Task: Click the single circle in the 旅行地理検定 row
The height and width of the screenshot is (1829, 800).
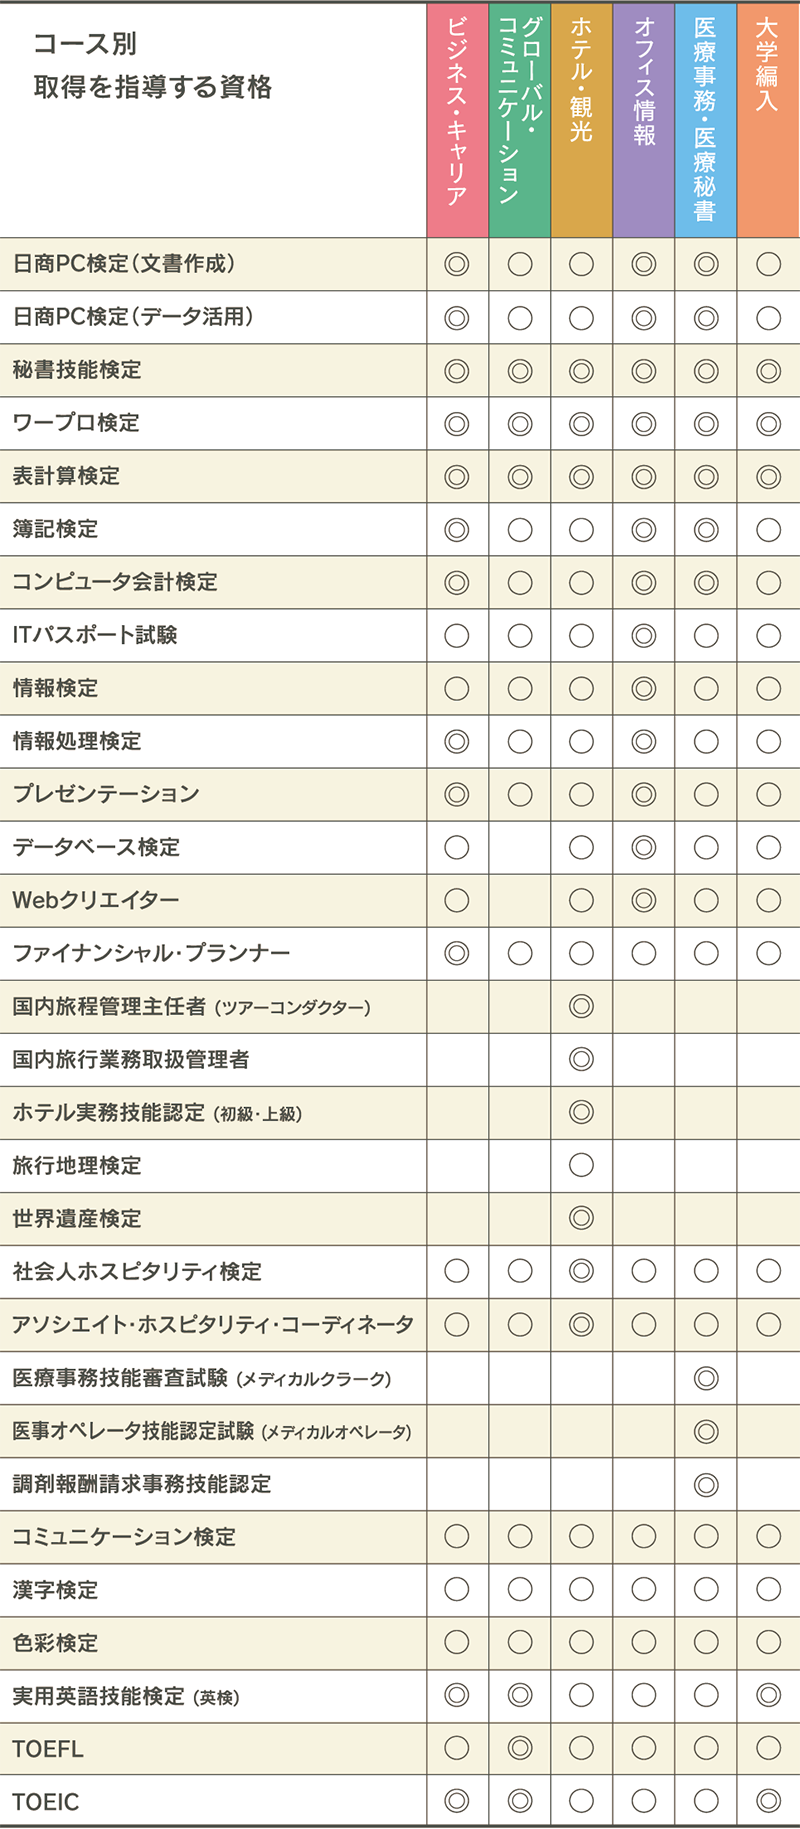Action: point(581,1165)
